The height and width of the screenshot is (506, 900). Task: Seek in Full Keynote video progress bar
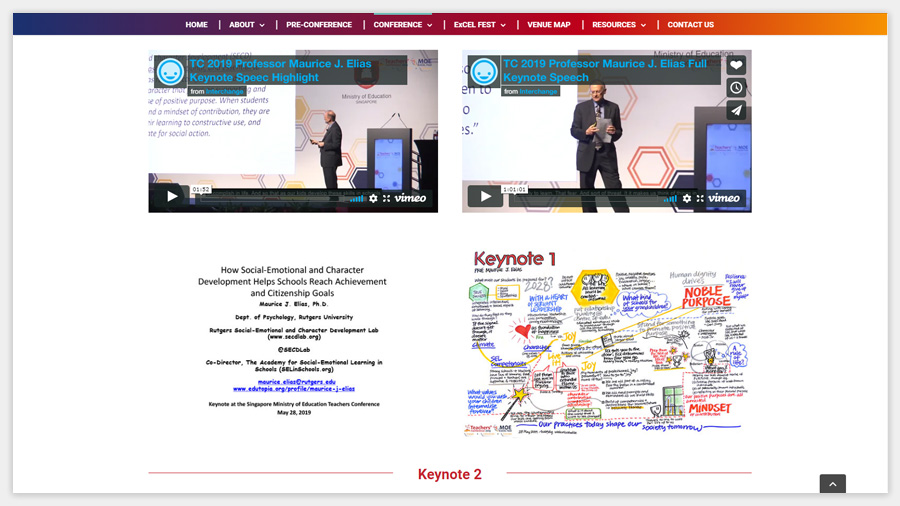584,199
